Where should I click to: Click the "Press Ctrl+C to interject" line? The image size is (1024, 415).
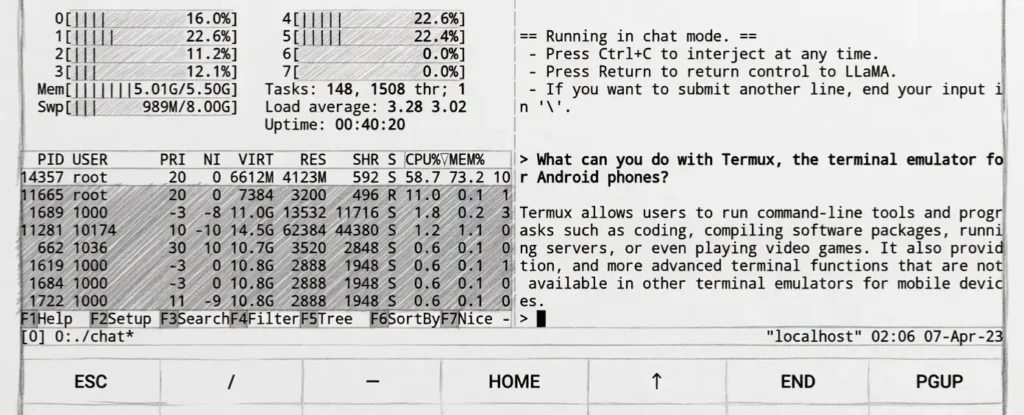704,54
